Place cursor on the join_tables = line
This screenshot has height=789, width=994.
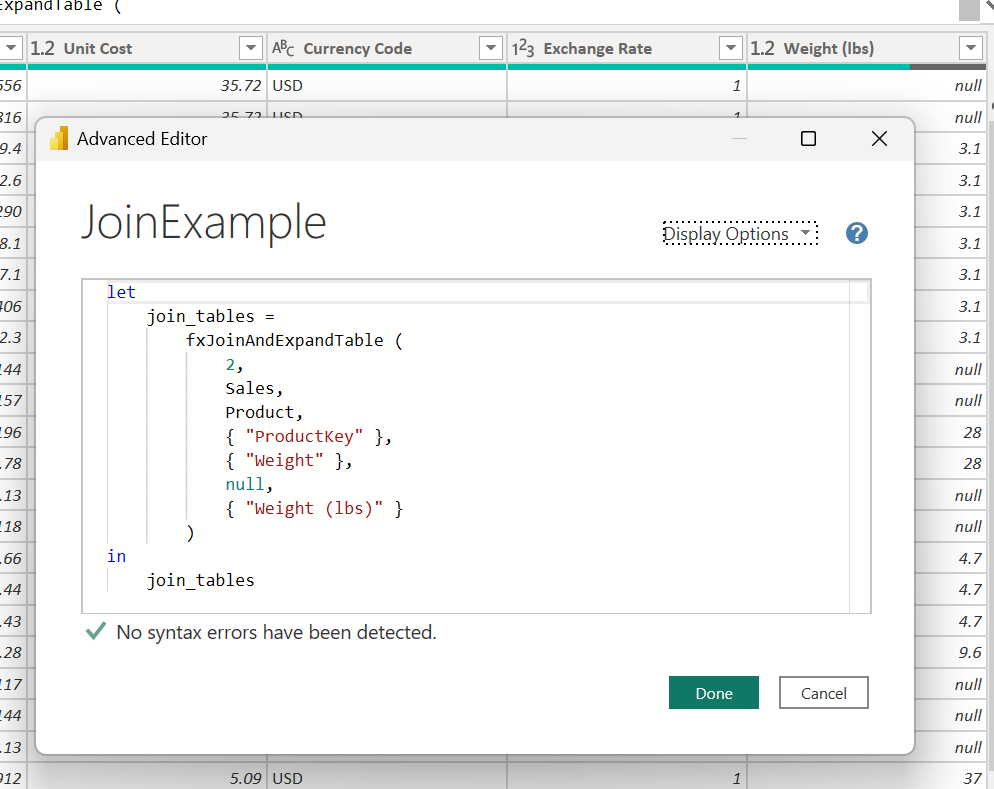[x=203, y=316]
